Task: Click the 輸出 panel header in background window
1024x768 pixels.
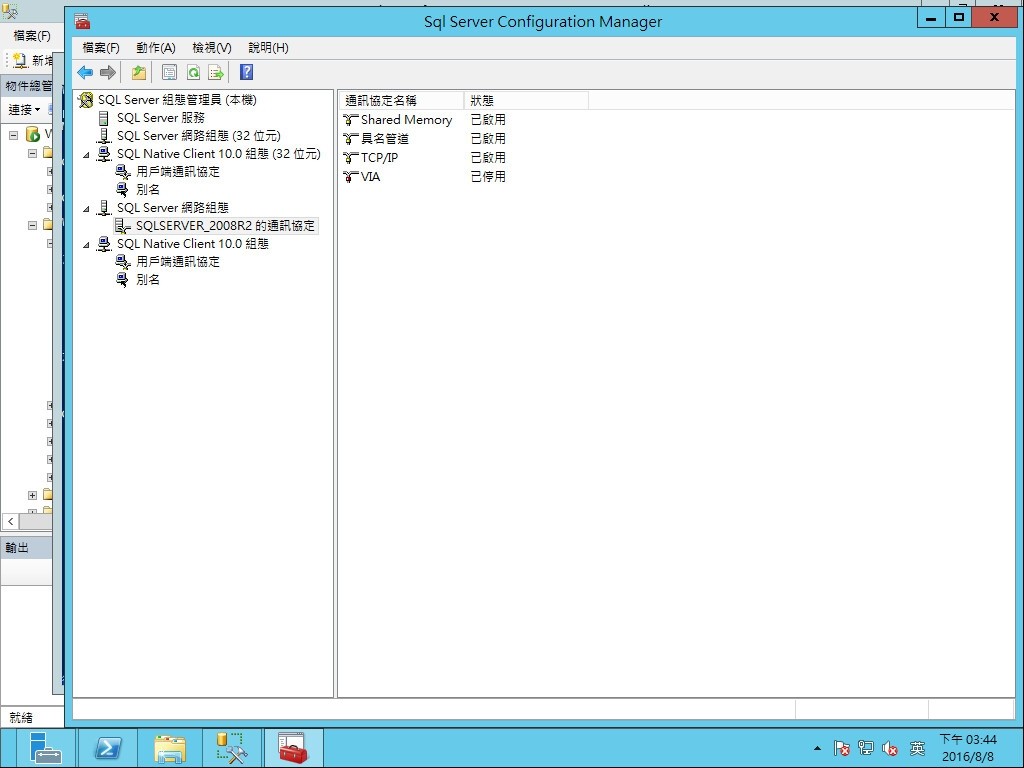Action: pos(26,548)
